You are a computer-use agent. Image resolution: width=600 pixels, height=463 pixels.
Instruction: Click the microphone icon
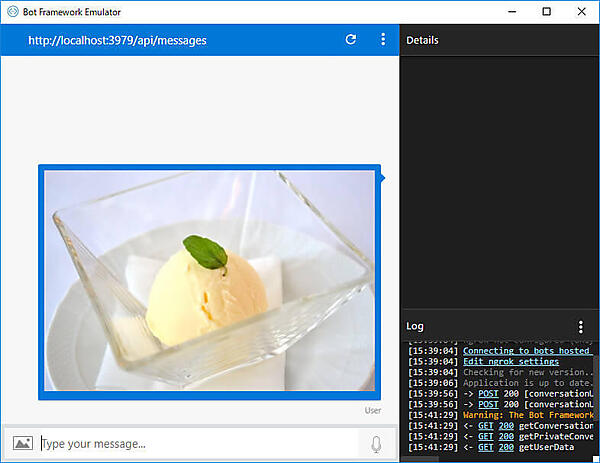point(376,444)
